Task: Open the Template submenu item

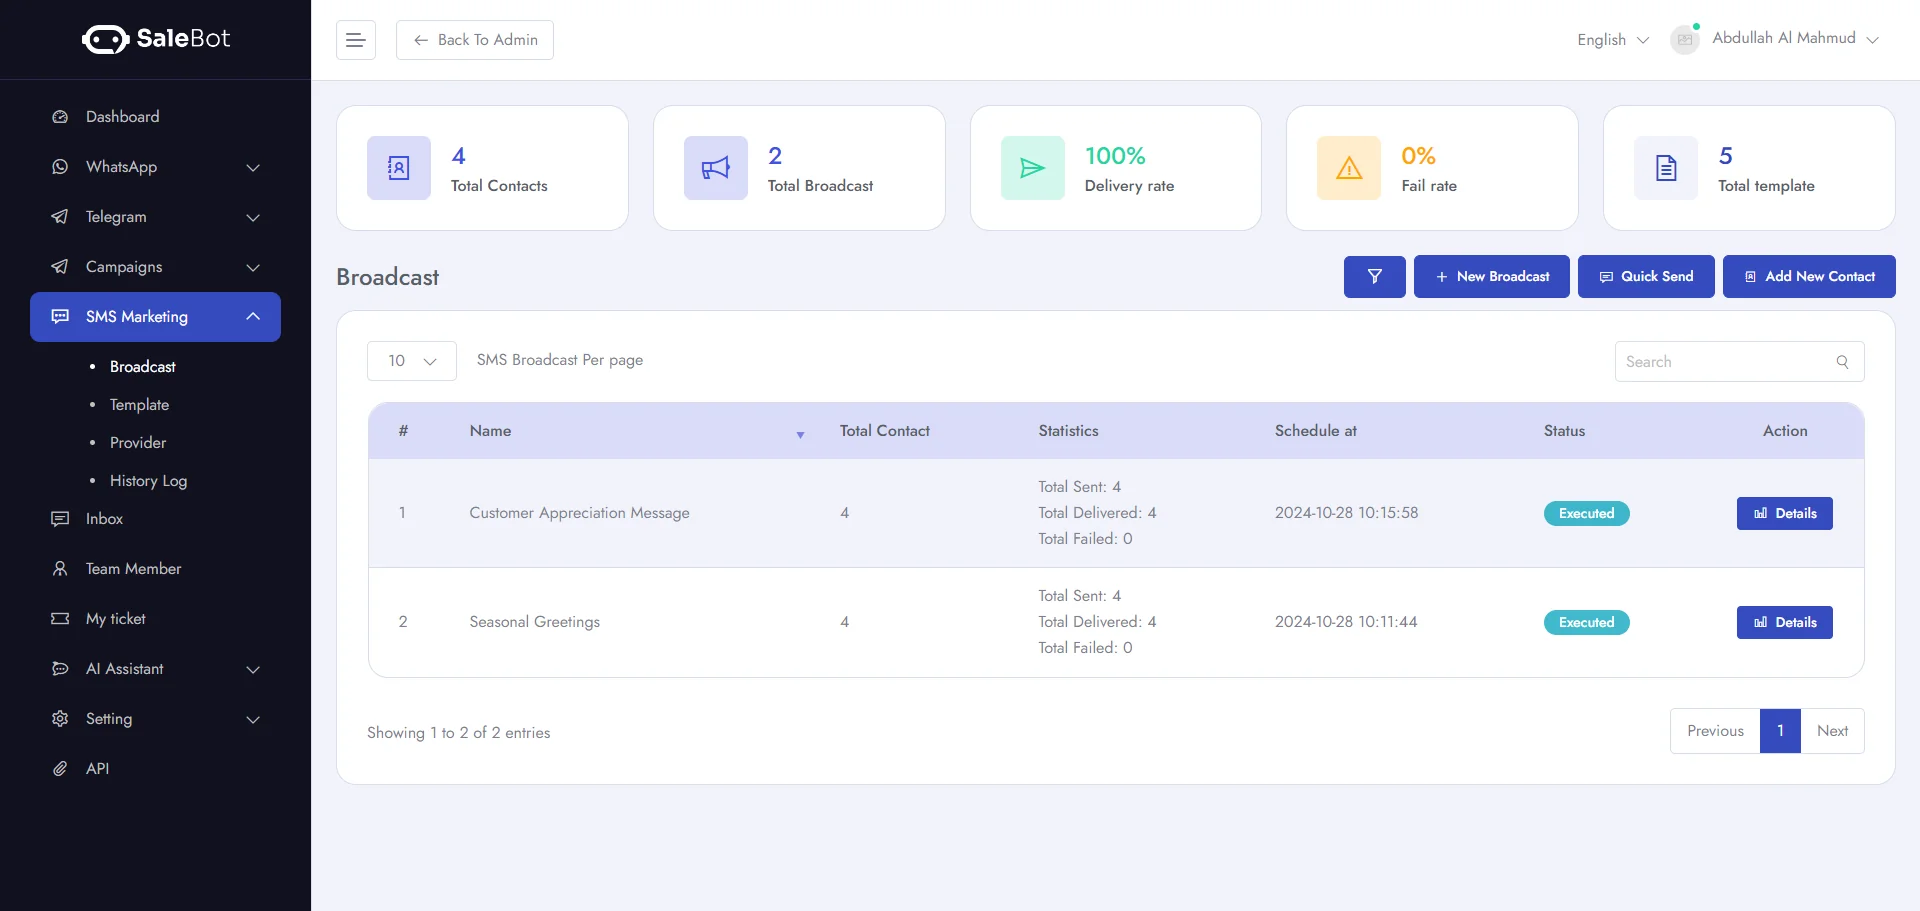Action: pyautogui.click(x=139, y=405)
